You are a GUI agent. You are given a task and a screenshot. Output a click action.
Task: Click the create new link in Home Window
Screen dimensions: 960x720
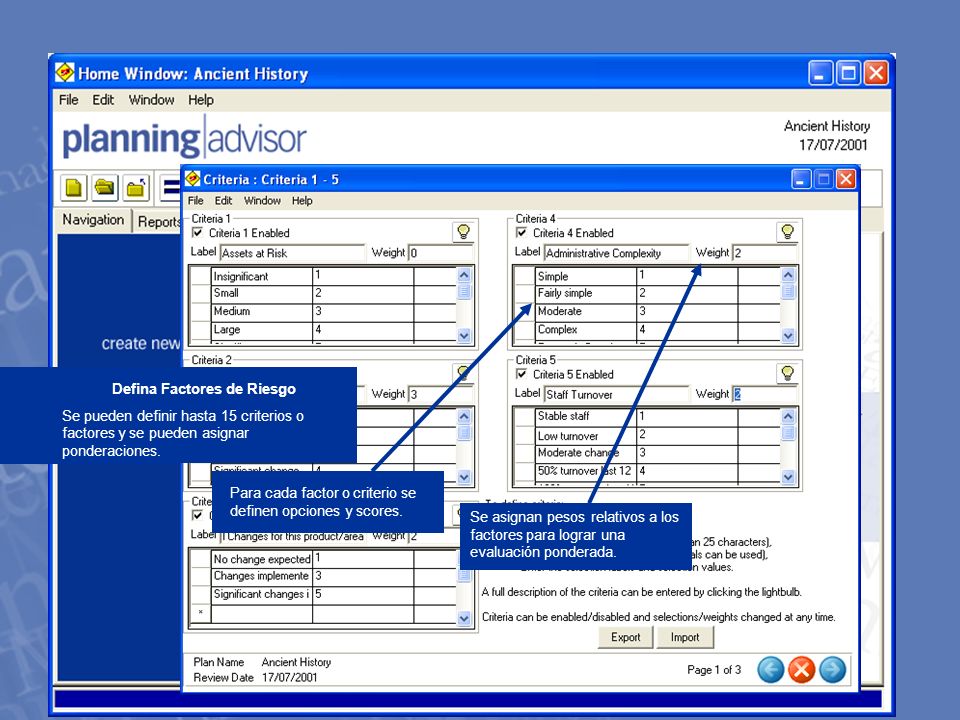[x=141, y=343]
